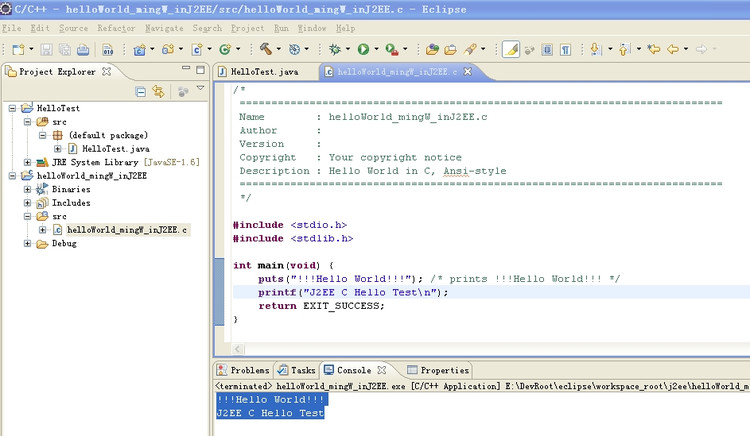Toggle Show Whitespace Characters button

[565, 49]
